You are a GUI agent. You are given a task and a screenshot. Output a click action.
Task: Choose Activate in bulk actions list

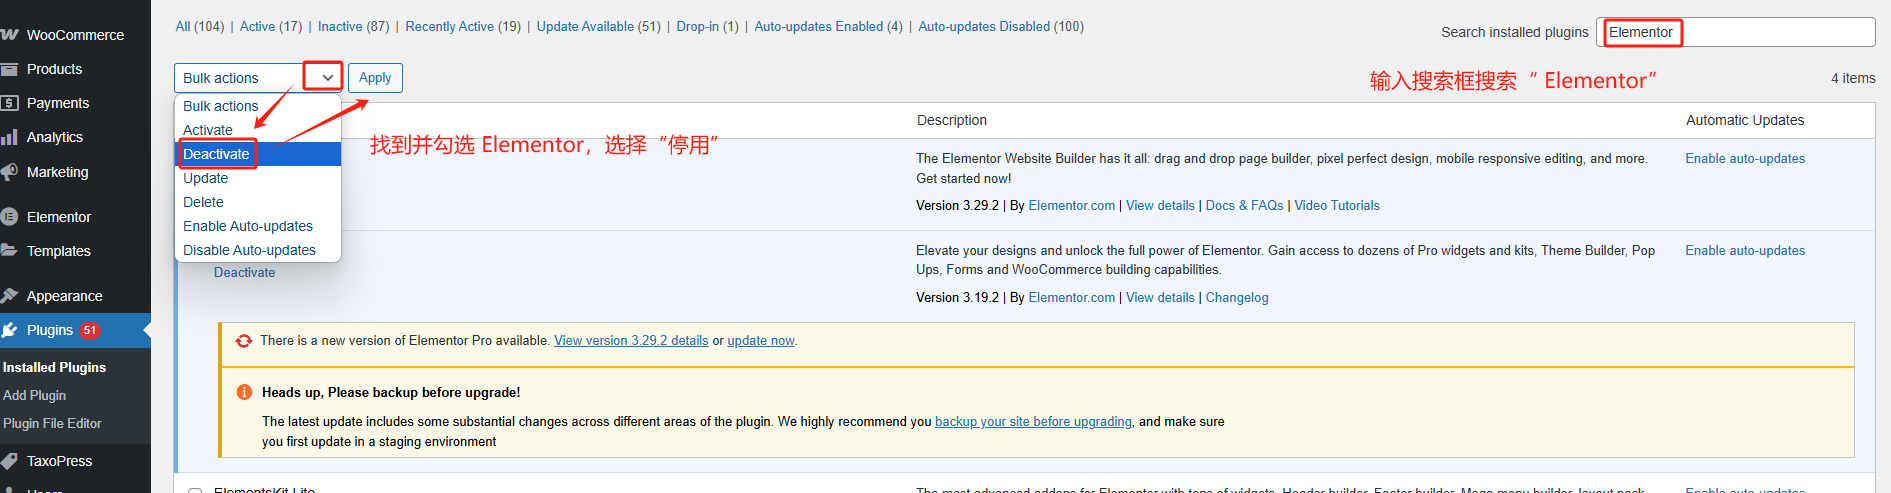point(258,130)
